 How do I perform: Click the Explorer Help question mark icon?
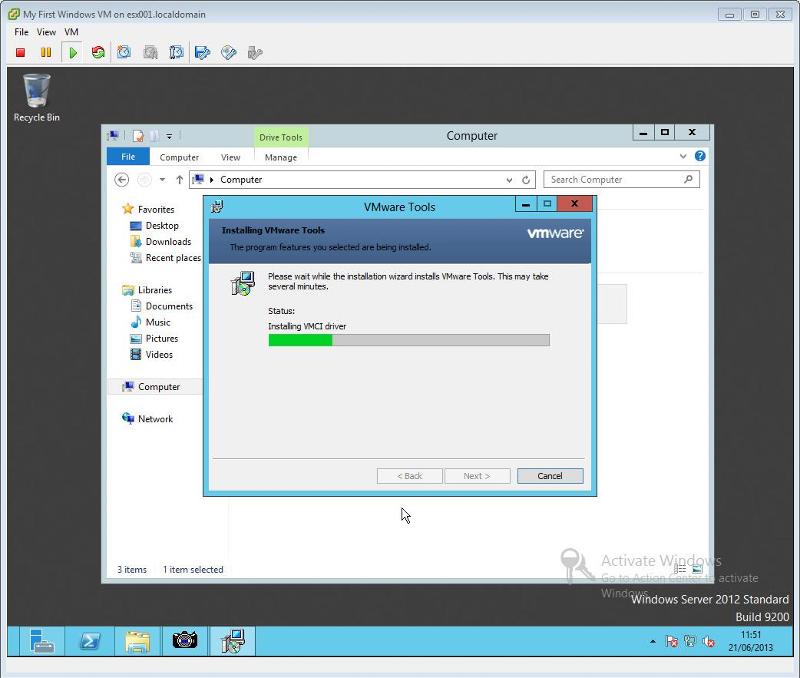point(700,156)
